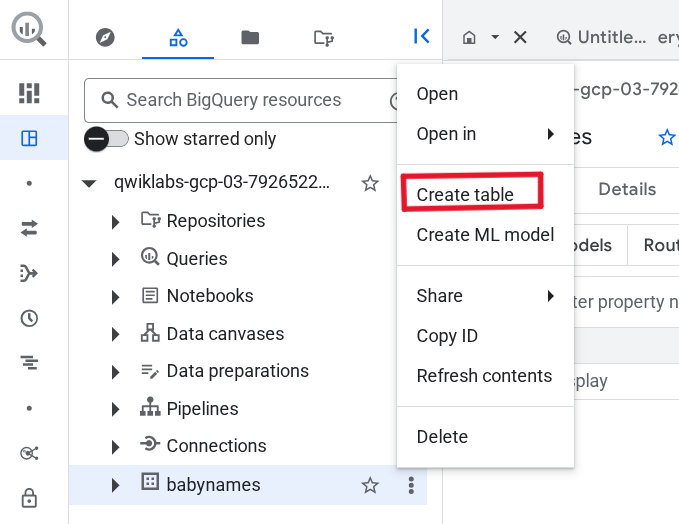Viewport: 679px width, 524px height.
Task: Open the Explorer compass tab icon
Action: [x=105, y=37]
